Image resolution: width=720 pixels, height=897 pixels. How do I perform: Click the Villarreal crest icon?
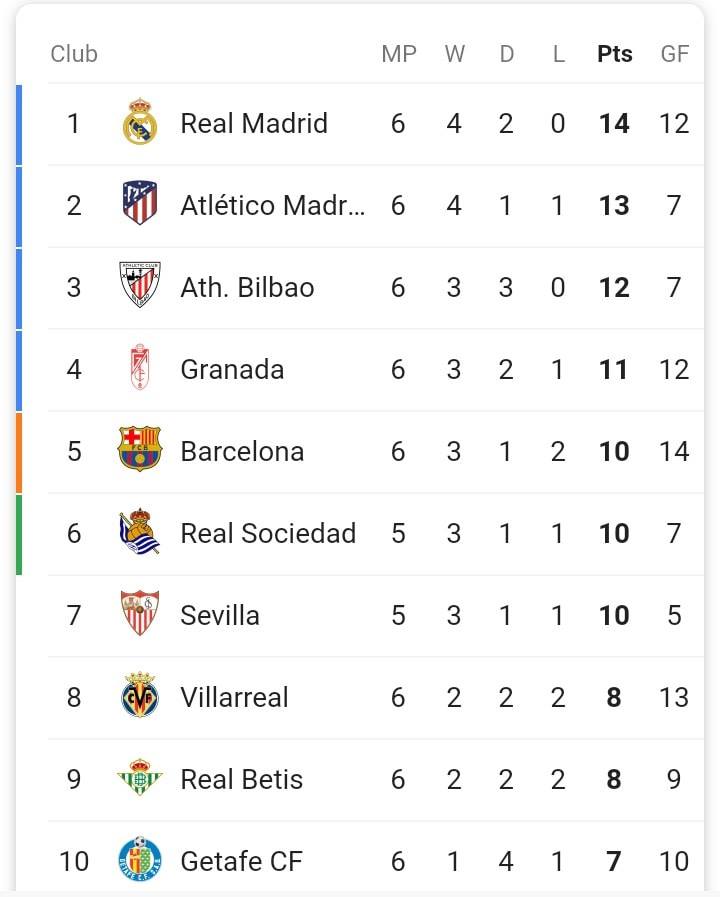tap(140, 695)
